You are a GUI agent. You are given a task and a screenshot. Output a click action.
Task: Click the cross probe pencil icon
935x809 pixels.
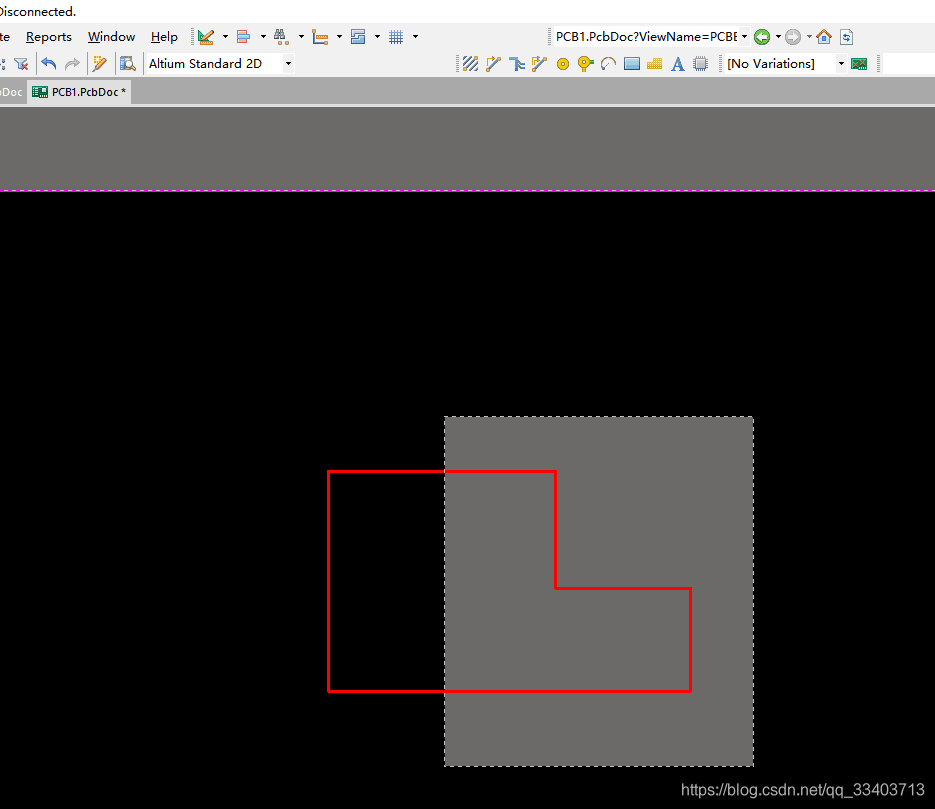100,64
